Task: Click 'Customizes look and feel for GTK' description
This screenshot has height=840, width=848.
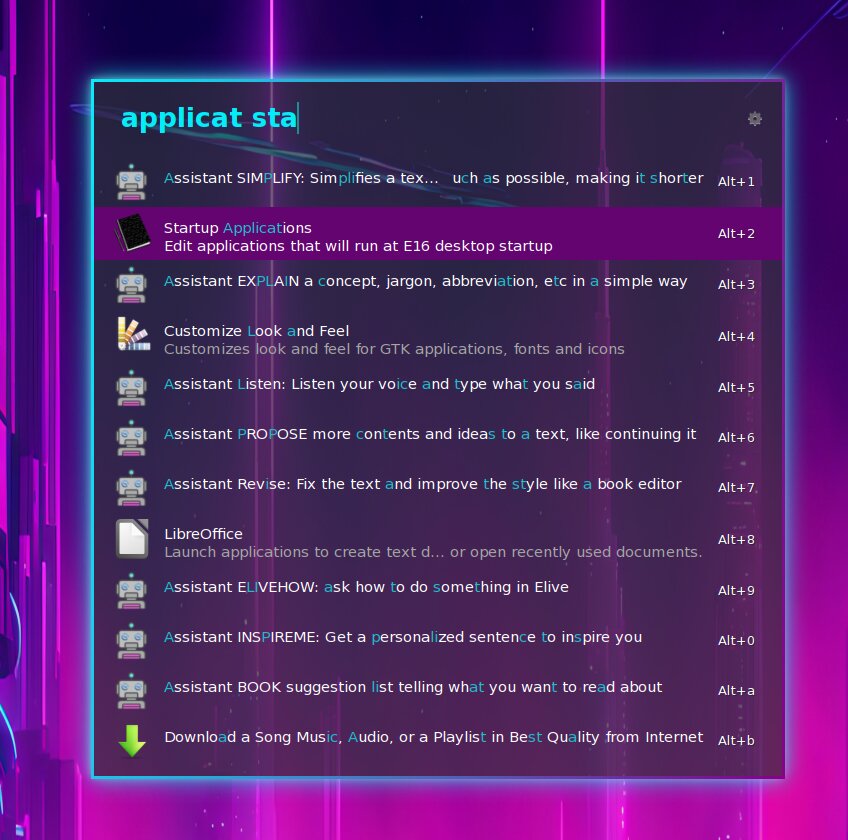Action: pyautogui.click(x=394, y=349)
